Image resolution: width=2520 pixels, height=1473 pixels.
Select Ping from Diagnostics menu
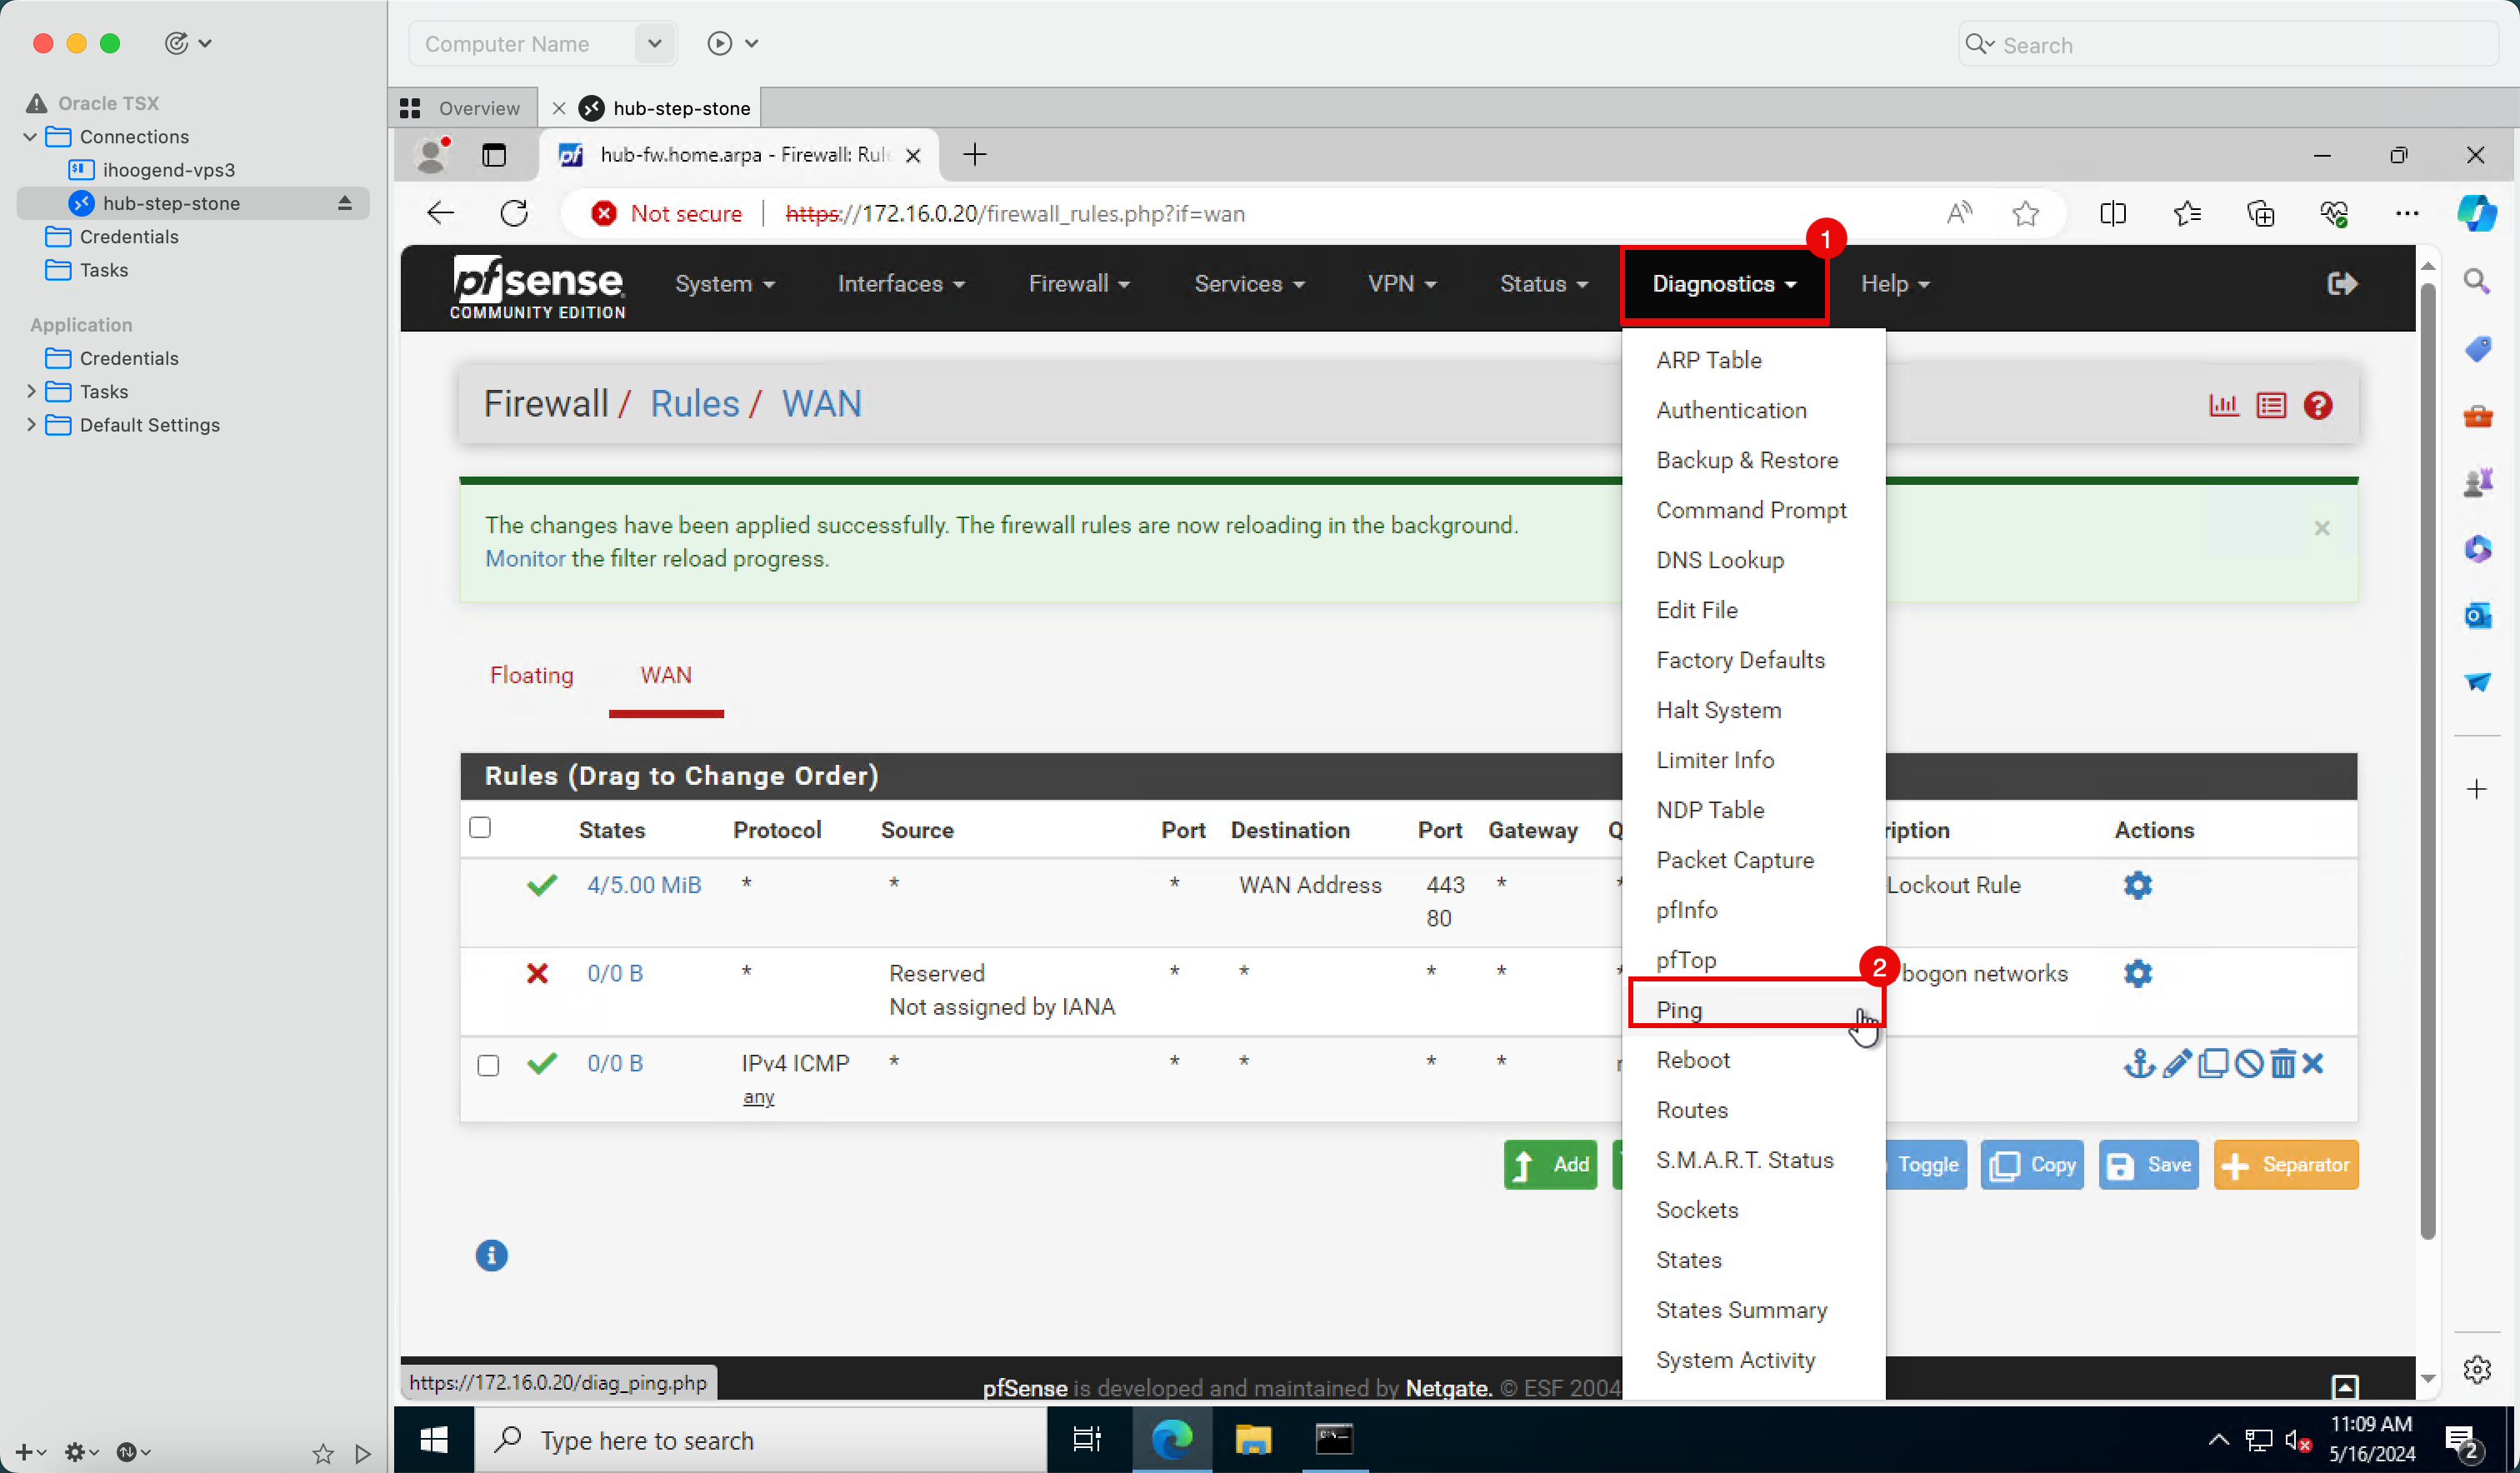(1679, 1009)
